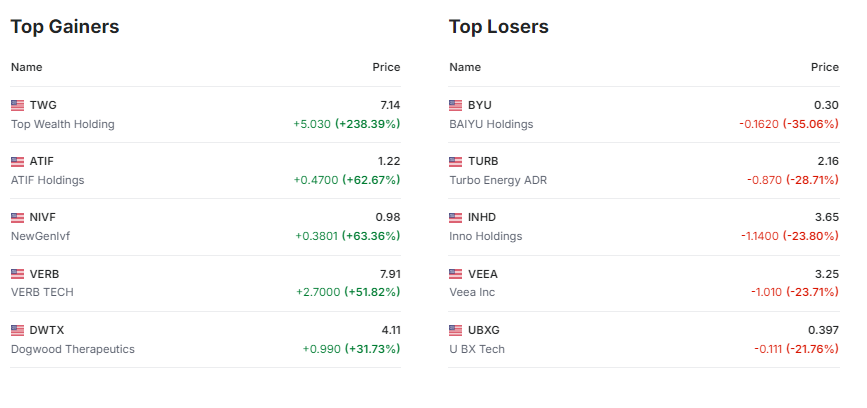
Task: Click the US flag icon beside VERB
Action: point(17,273)
